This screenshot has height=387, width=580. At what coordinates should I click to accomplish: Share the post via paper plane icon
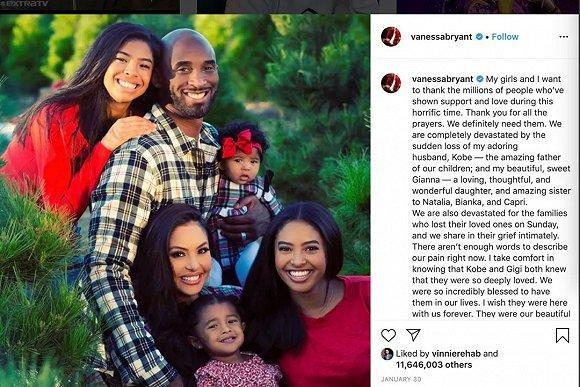pos(413,334)
